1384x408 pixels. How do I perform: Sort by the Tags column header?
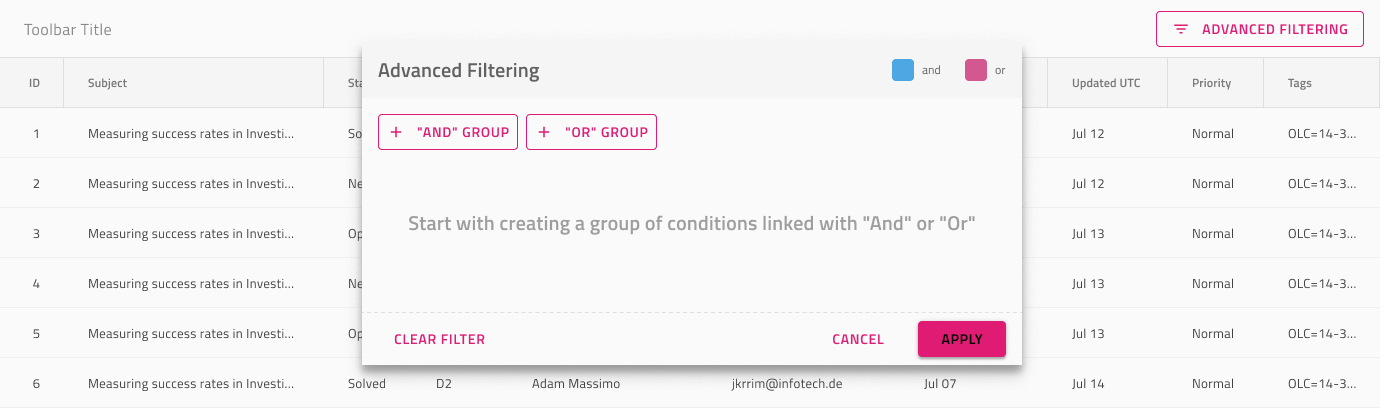[1300, 83]
